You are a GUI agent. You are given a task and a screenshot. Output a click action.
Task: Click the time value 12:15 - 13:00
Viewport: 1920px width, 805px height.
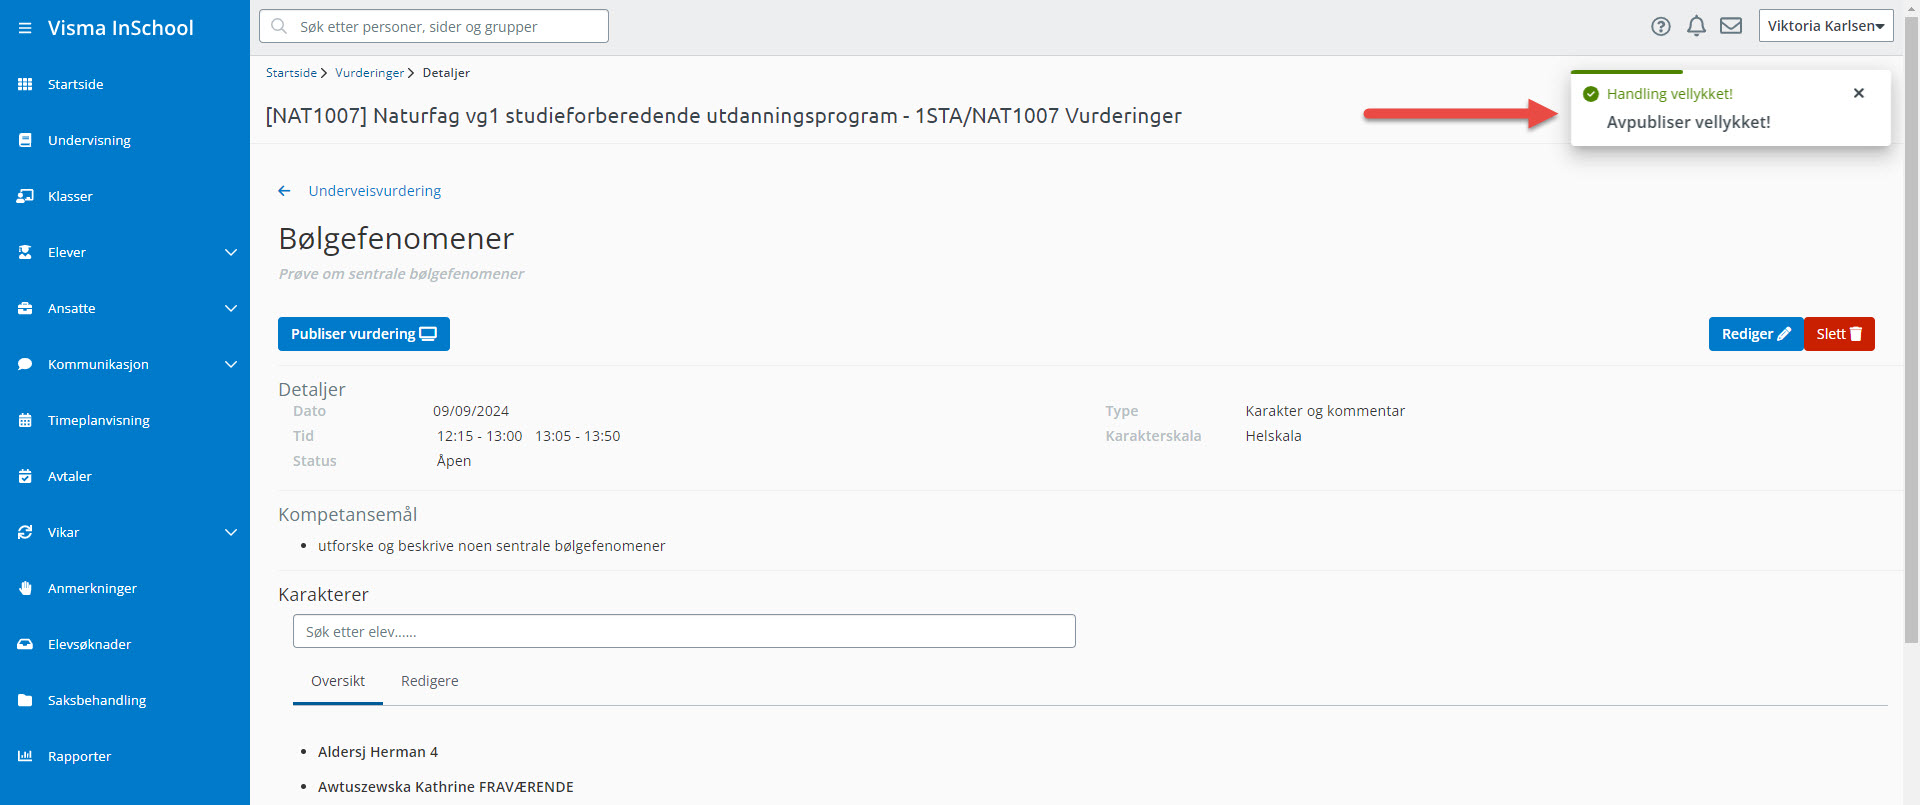[479, 436]
